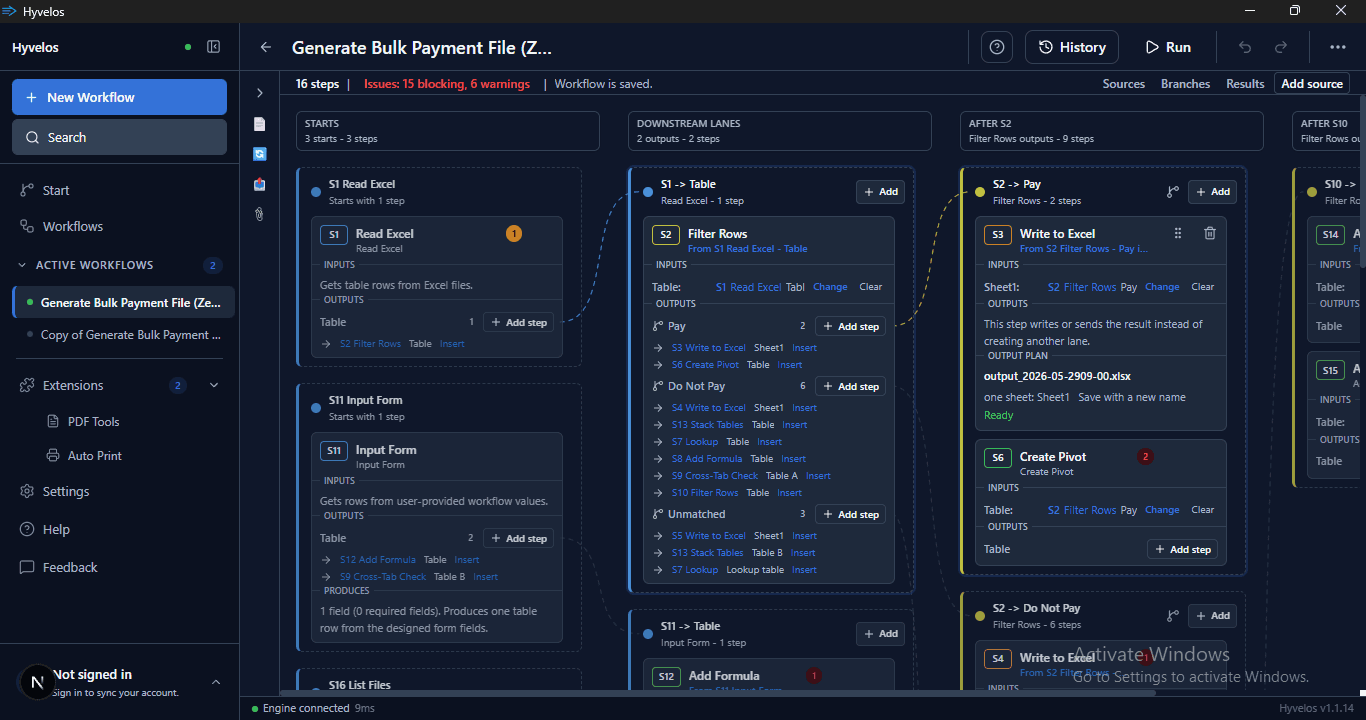This screenshot has height=720, width=1366.
Task: Click the back arrow beside the workflow title
Action: 265,47
